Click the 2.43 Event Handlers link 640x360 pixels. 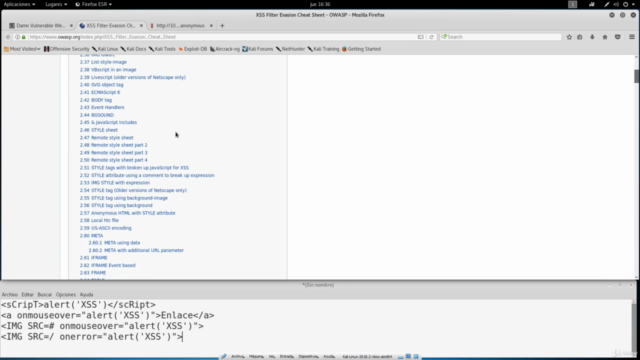102,107
